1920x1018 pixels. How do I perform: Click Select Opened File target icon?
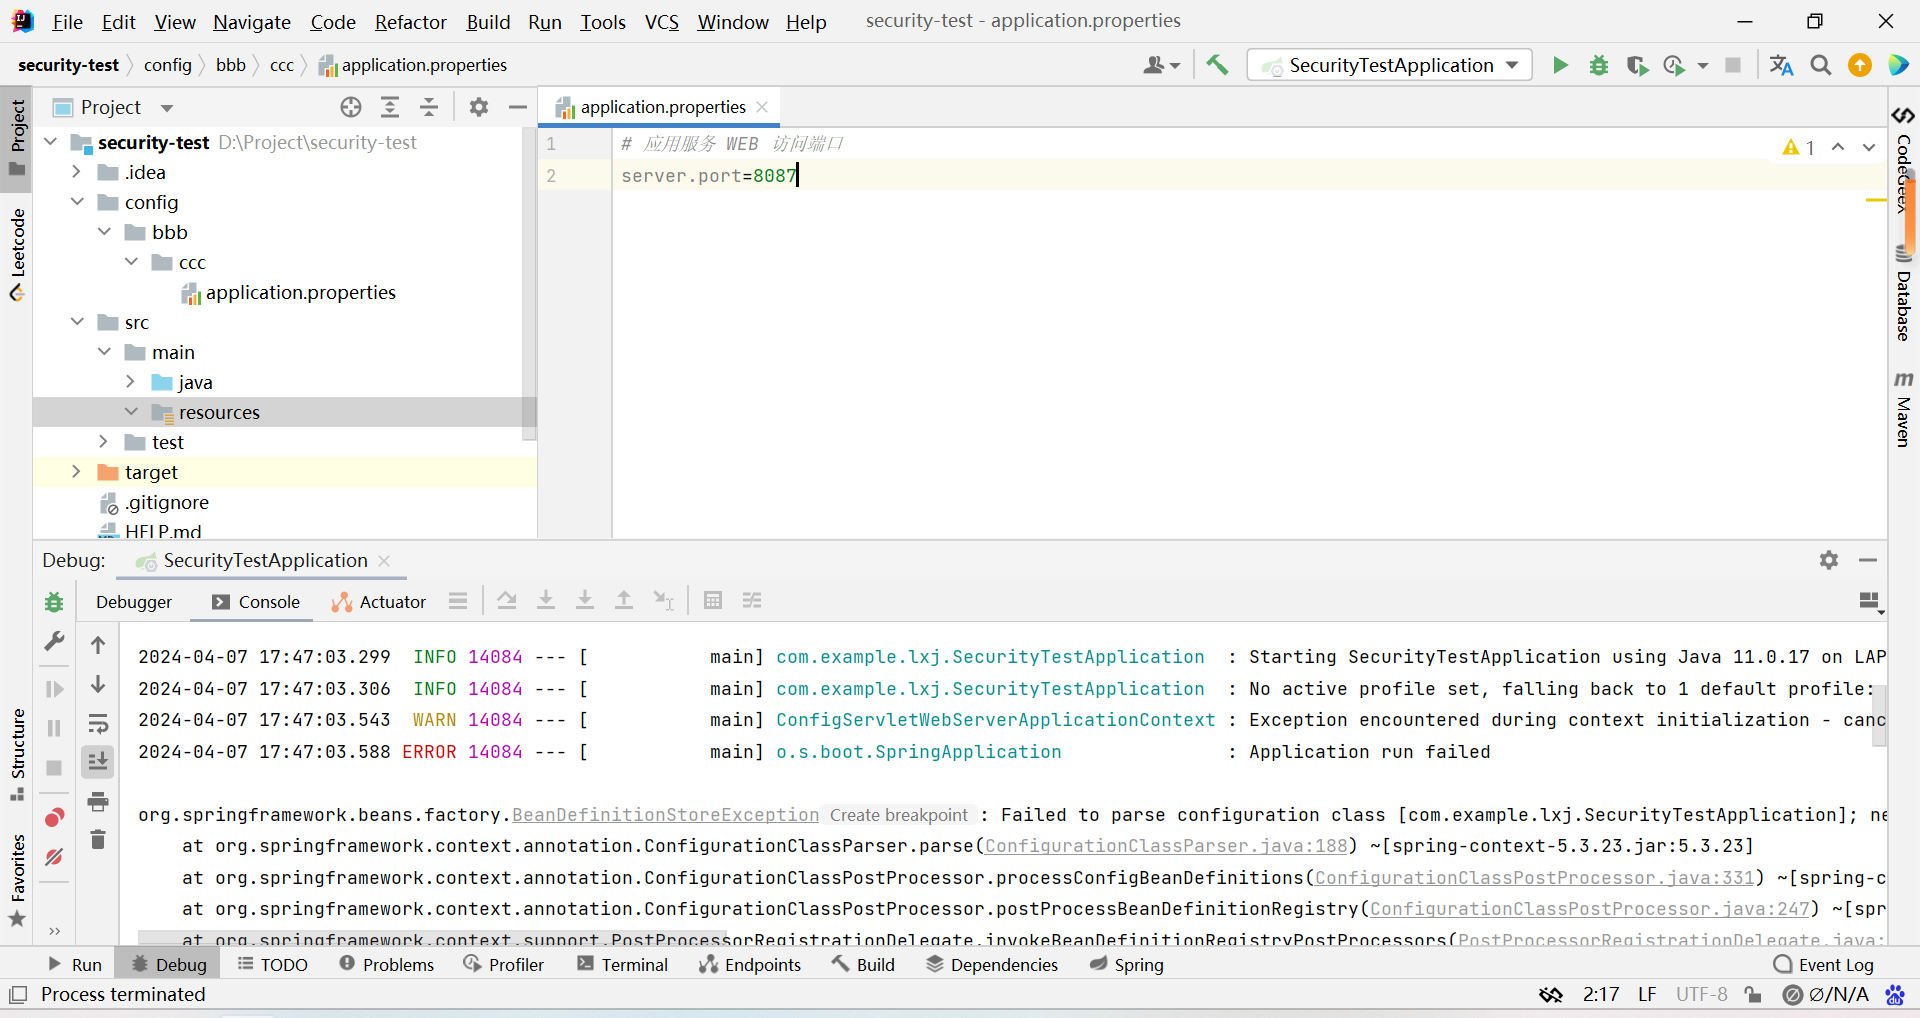351,108
